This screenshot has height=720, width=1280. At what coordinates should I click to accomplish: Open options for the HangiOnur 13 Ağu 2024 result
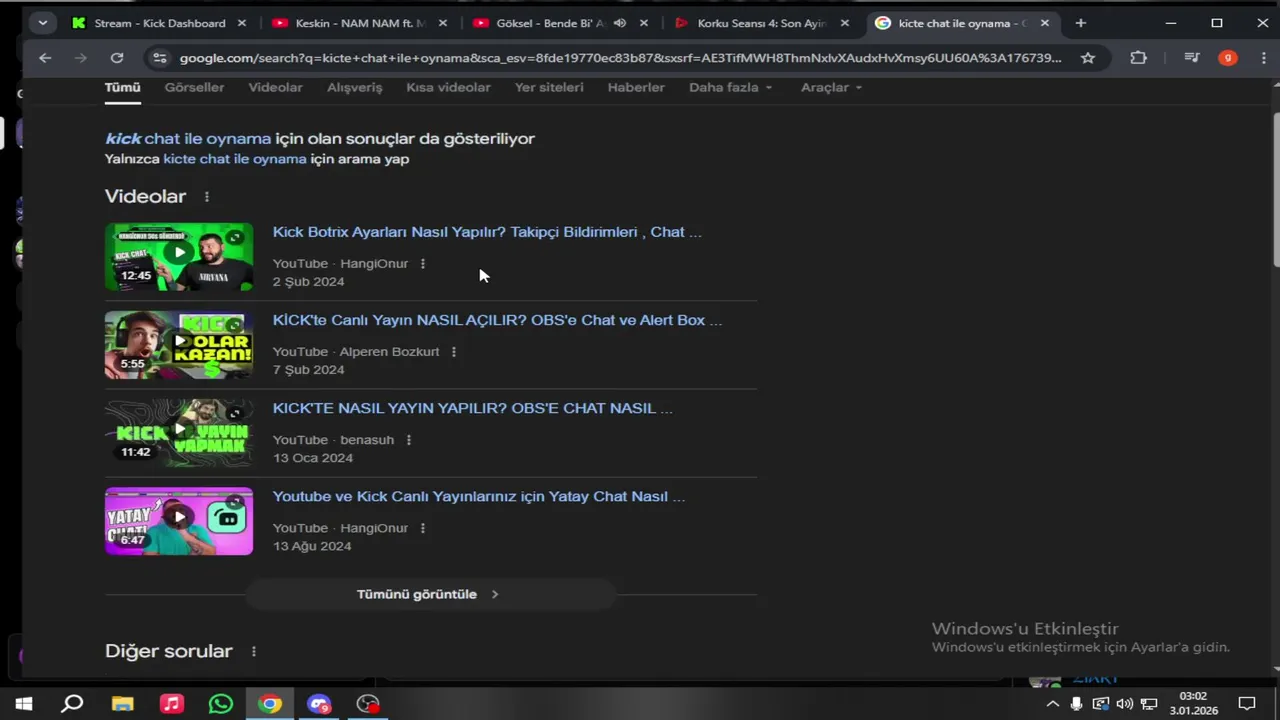pos(423,528)
